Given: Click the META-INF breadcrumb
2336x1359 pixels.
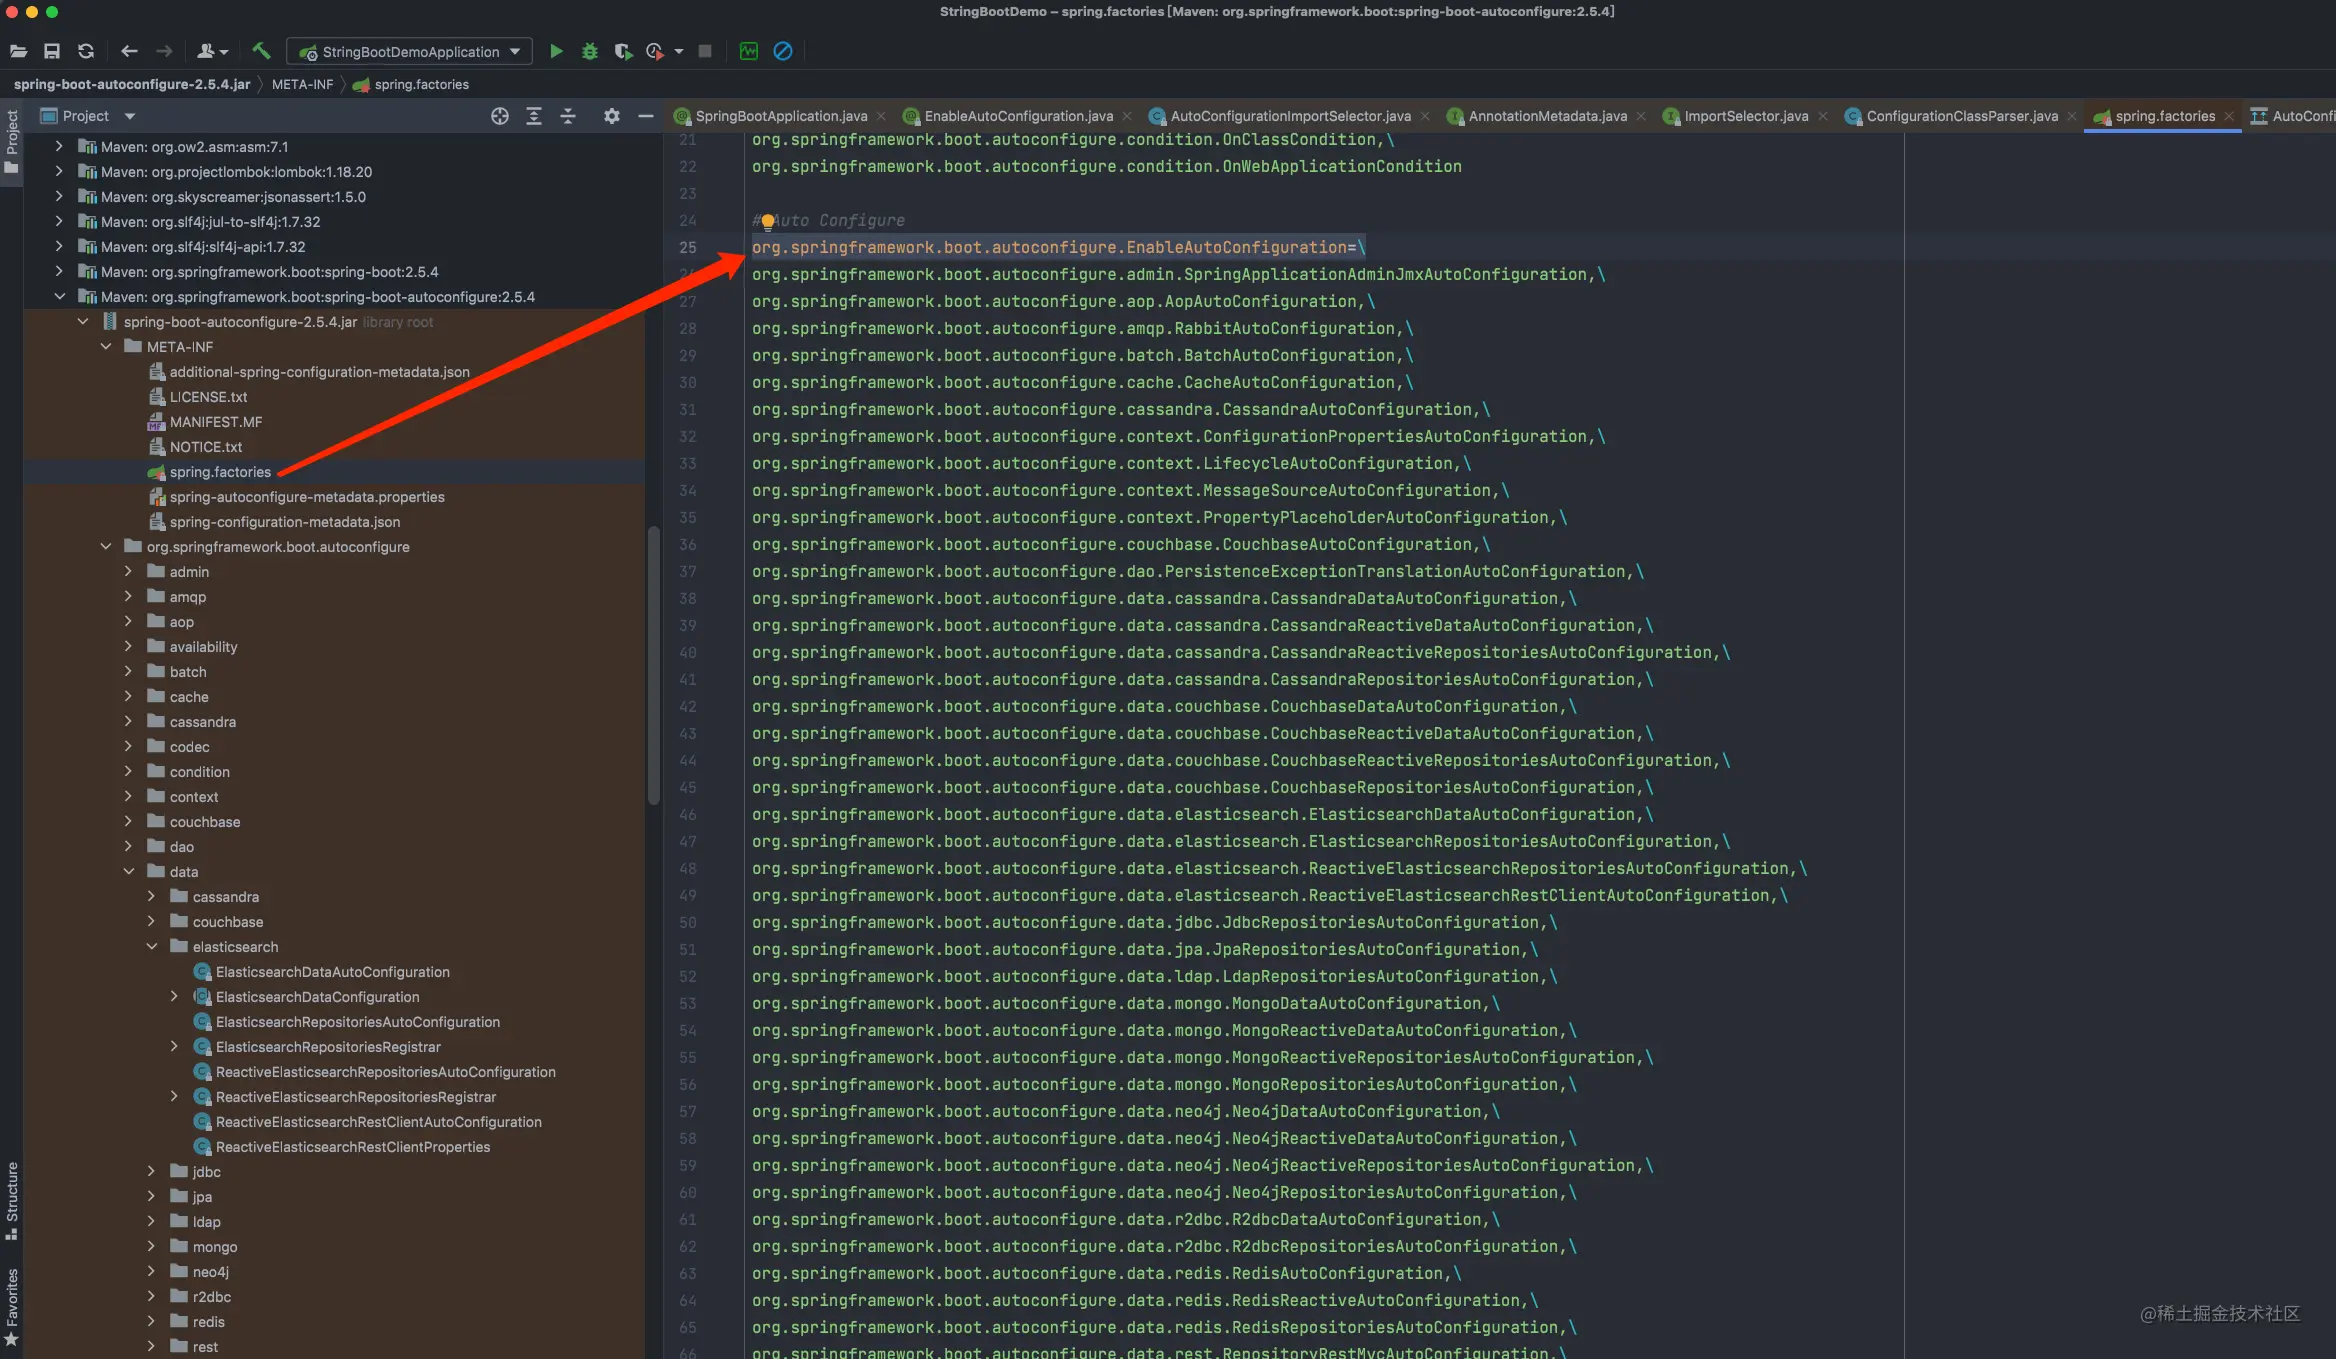Looking at the screenshot, I should pos(302,84).
